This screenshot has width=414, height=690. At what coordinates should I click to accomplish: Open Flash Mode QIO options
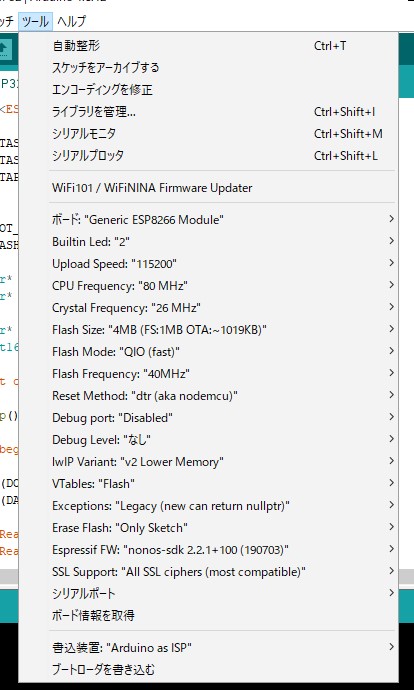click(x=209, y=352)
